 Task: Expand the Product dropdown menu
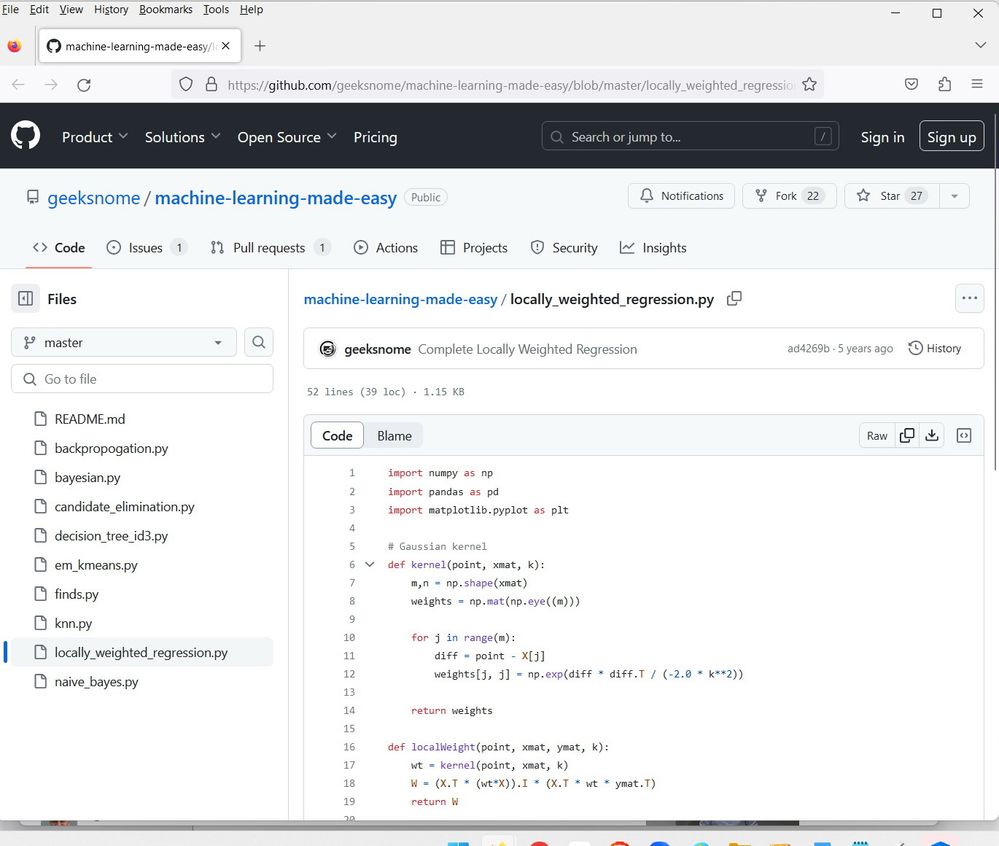pyautogui.click(x=95, y=137)
